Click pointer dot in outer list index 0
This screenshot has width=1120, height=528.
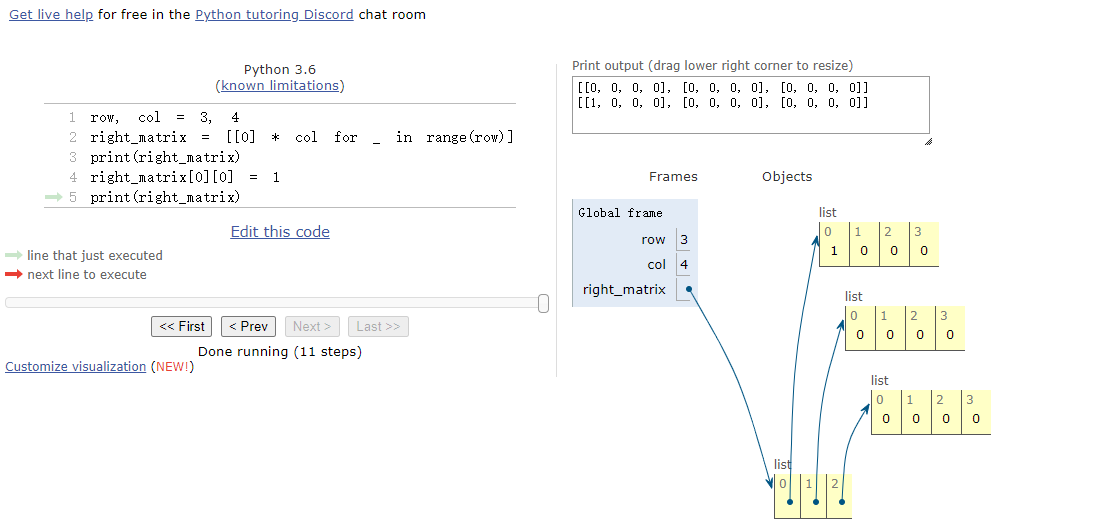pyautogui.click(x=790, y=502)
